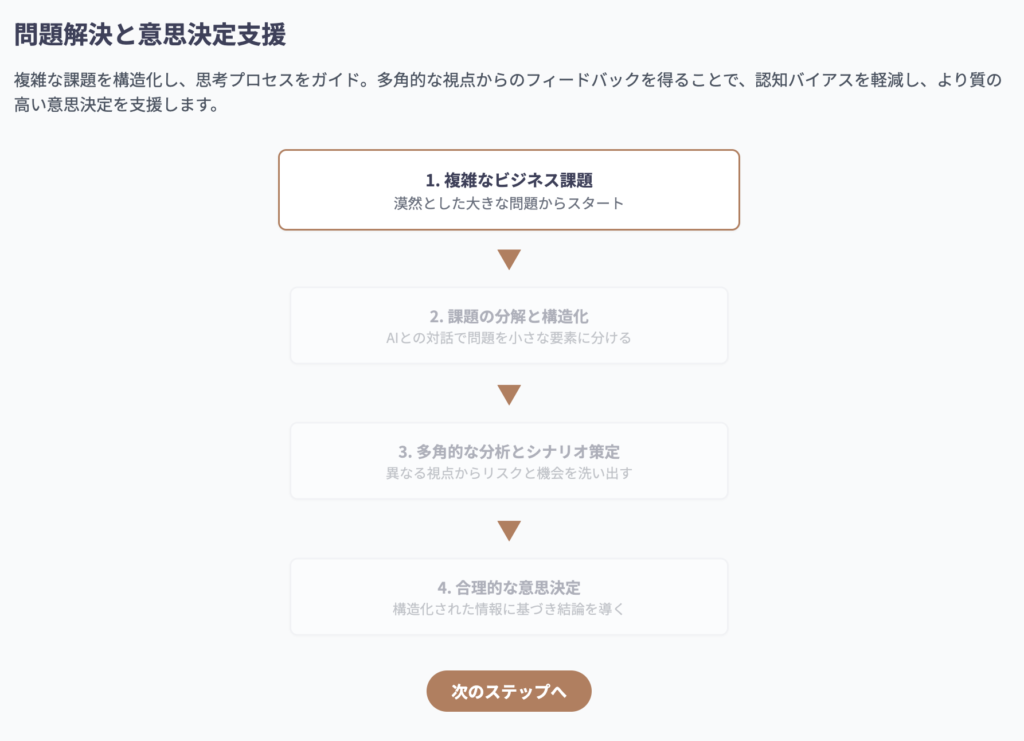This screenshot has width=1024, height=741.
Task: Click the description's second line 高い意思決定を支援します
Action: pyautogui.click(x=116, y=104)
